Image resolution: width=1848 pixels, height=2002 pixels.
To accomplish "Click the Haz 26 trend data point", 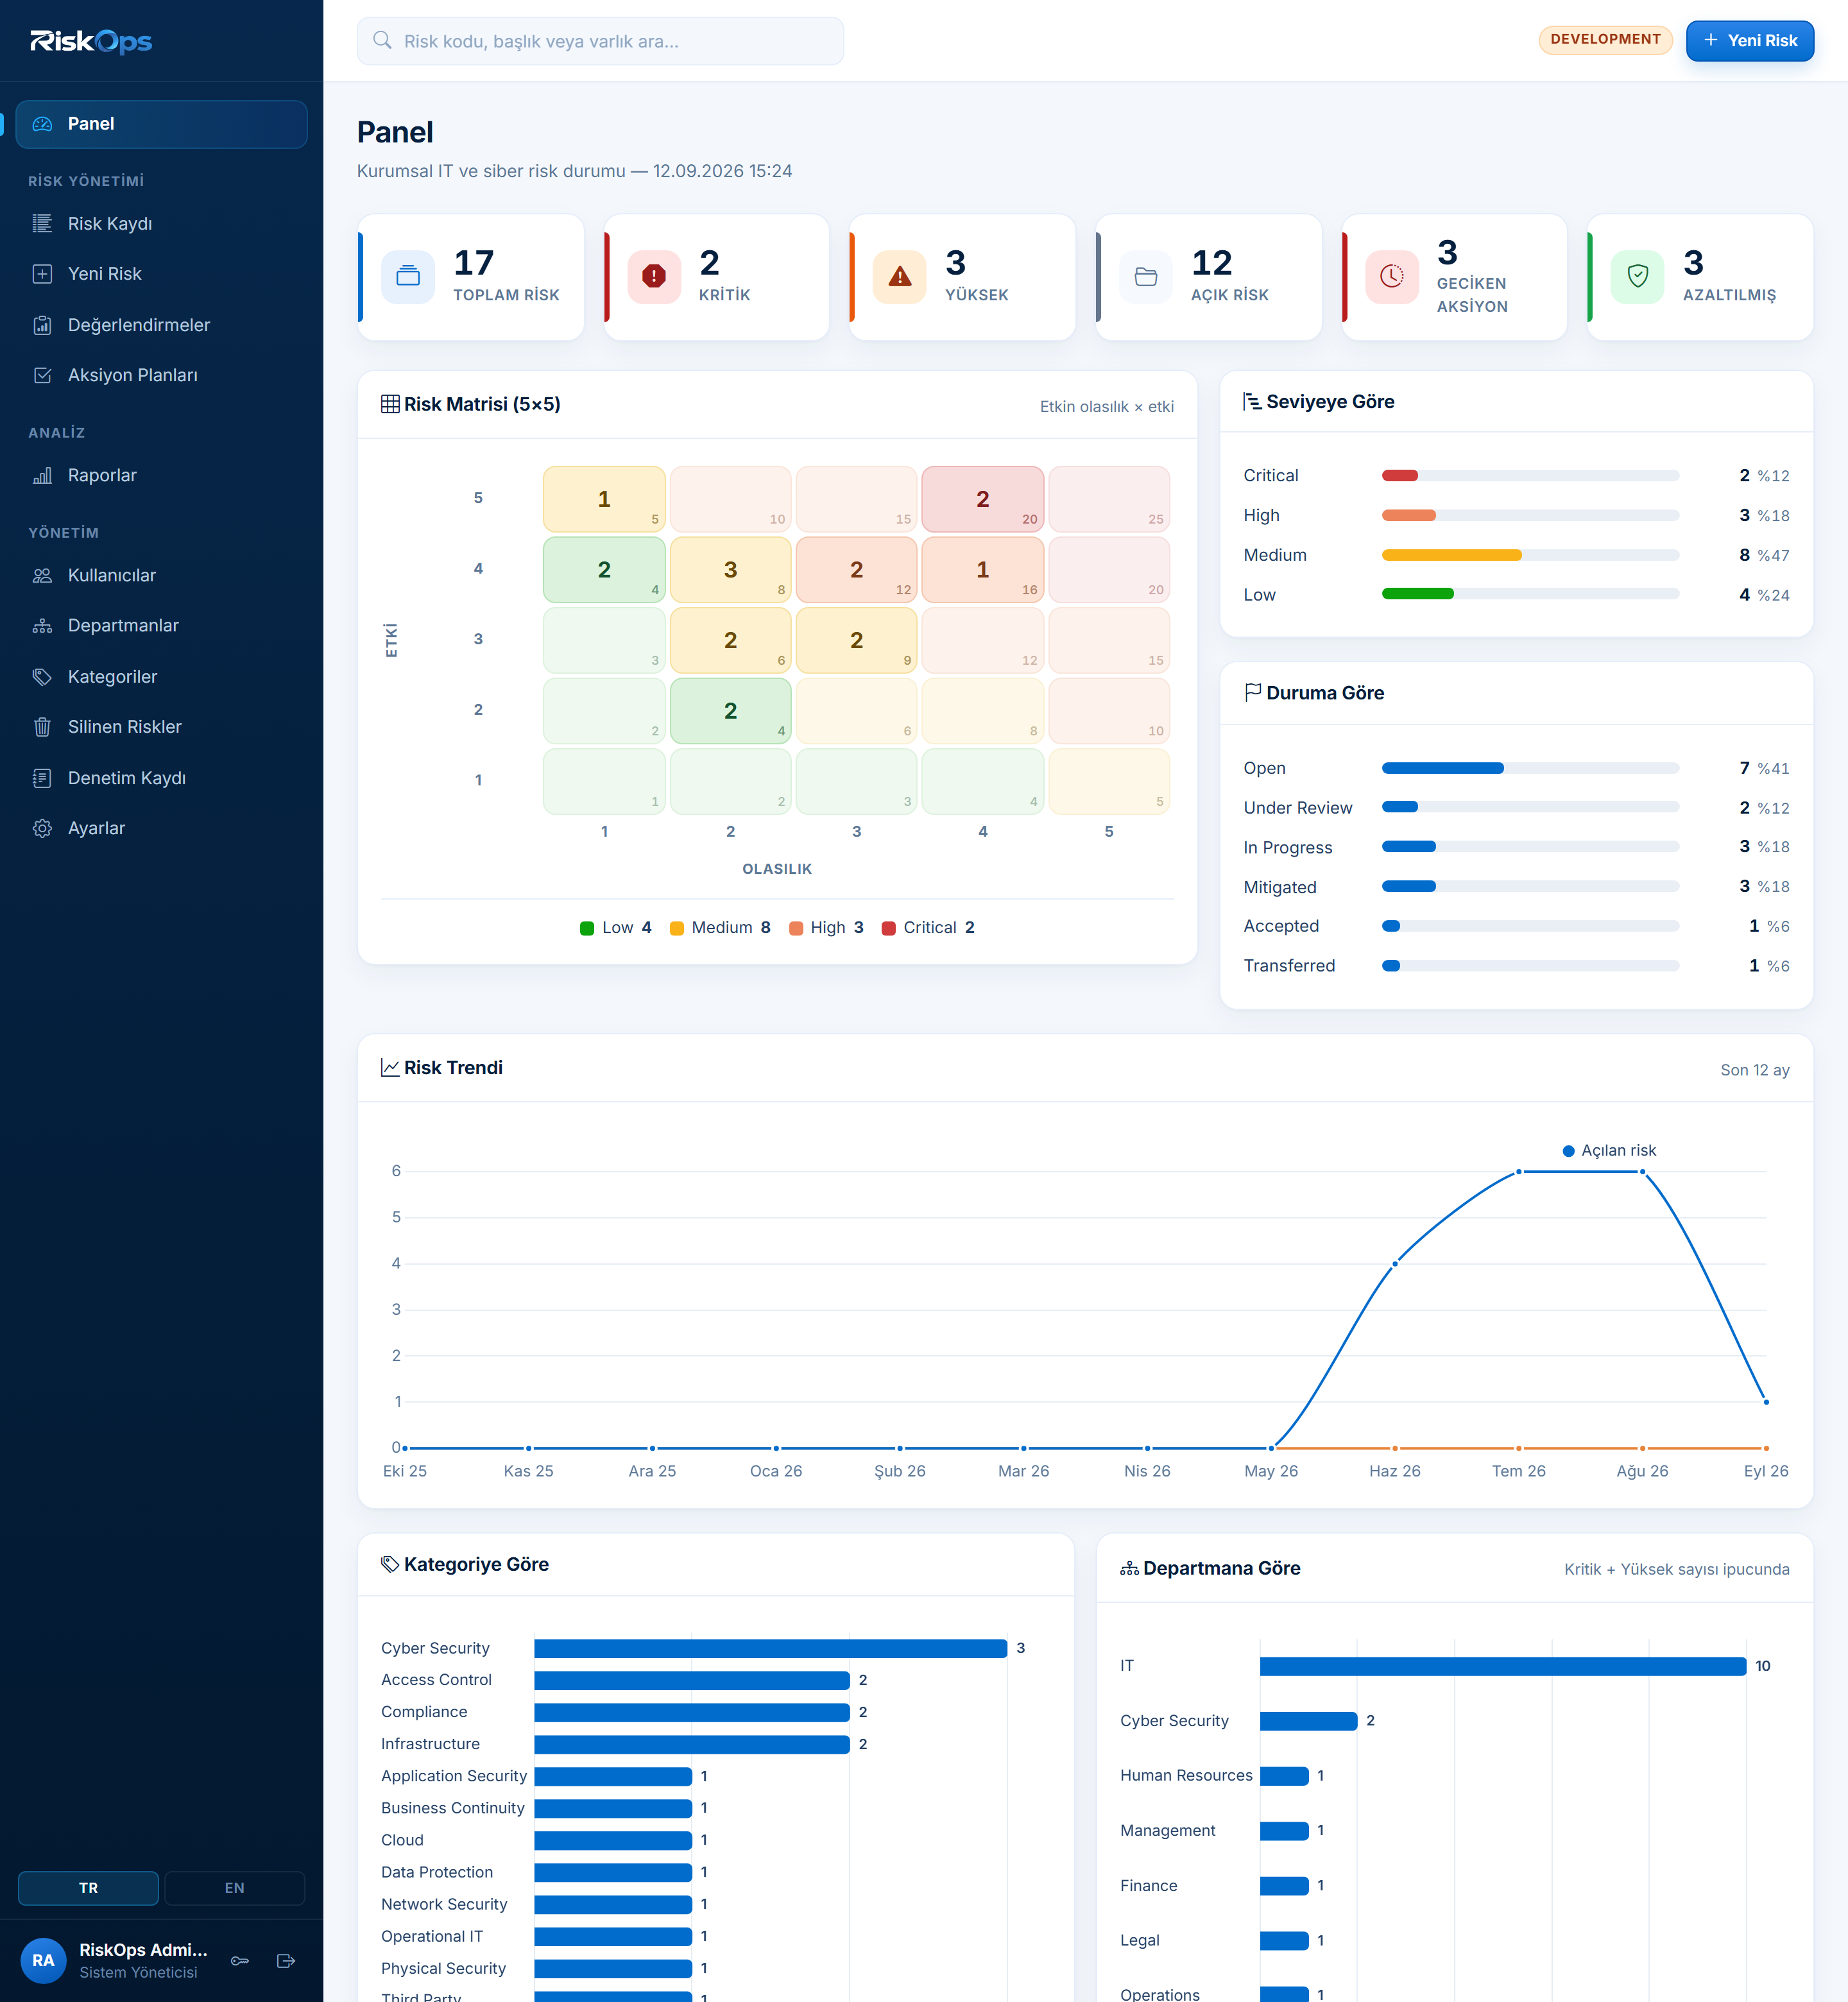I will click(x=1395, y=1264).
